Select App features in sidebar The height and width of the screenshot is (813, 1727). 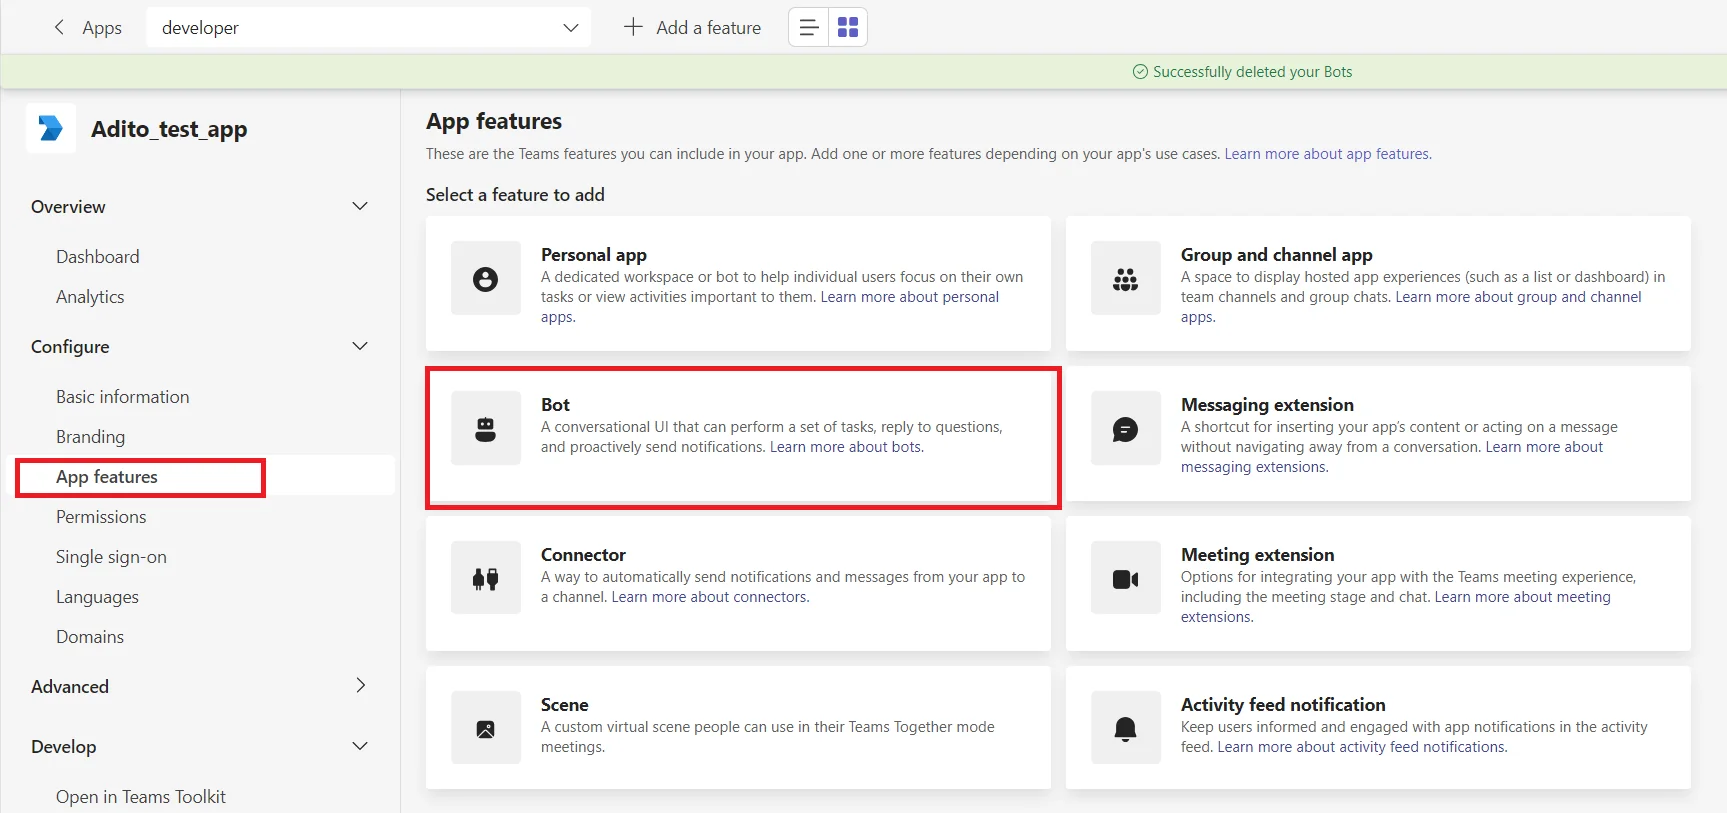[x=107, y=477]
